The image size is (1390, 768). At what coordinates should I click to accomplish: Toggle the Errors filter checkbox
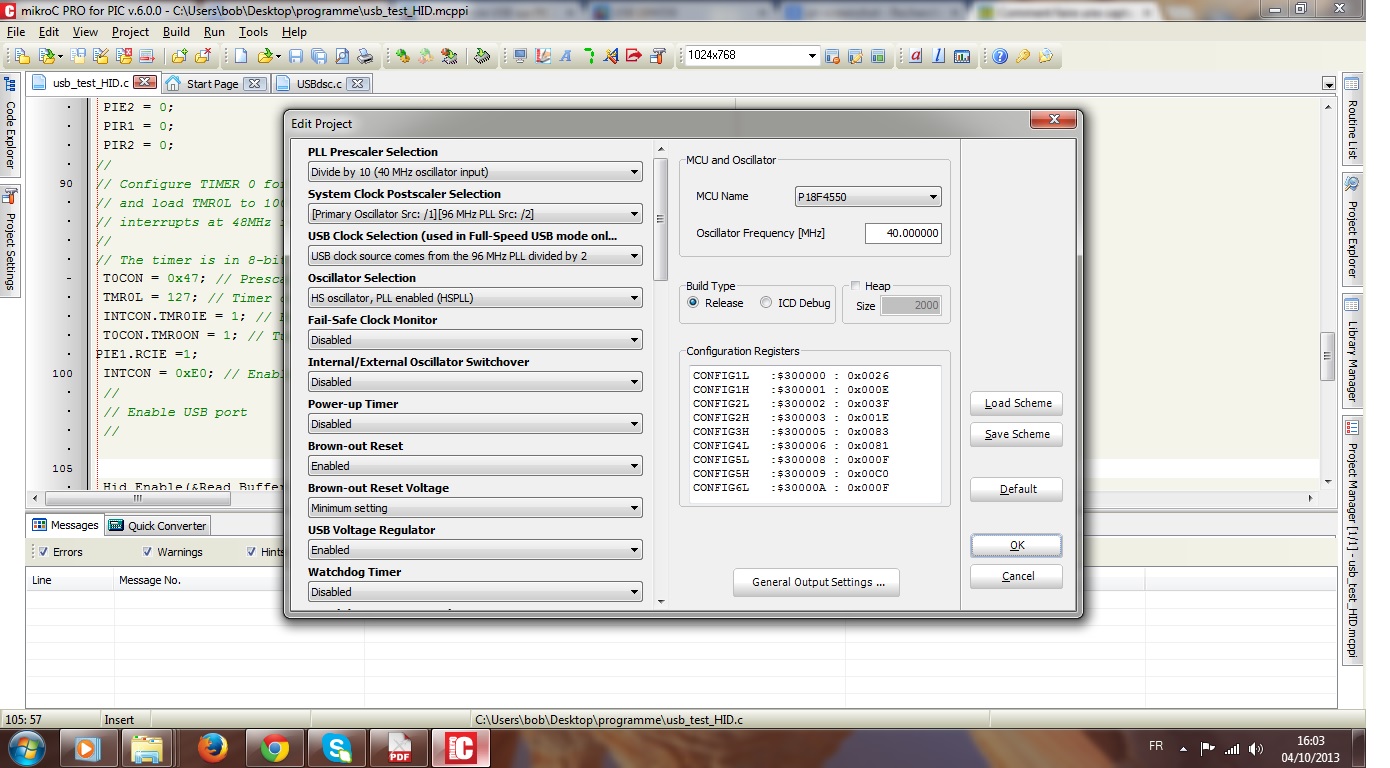pos(43,552)
